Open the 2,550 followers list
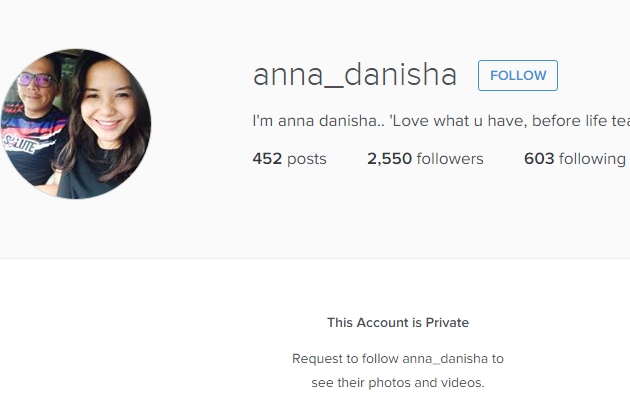 pyautogui.click(x=425, y=159)
